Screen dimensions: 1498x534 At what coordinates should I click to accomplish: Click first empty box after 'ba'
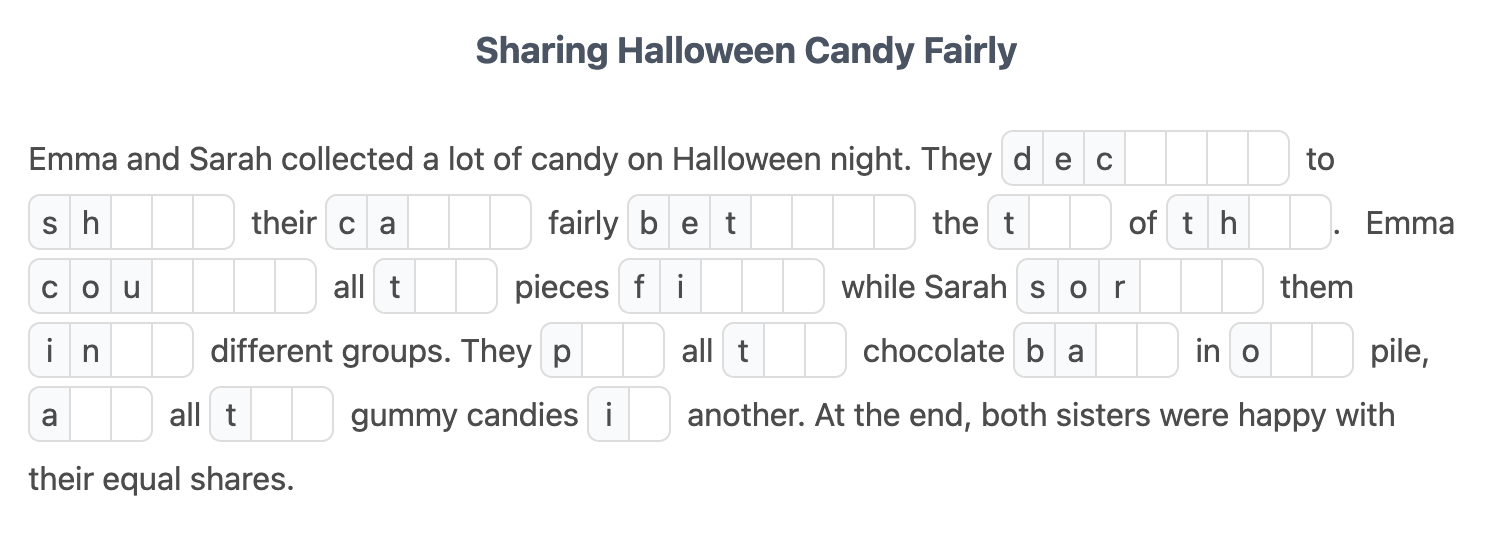click(1116, 351)
